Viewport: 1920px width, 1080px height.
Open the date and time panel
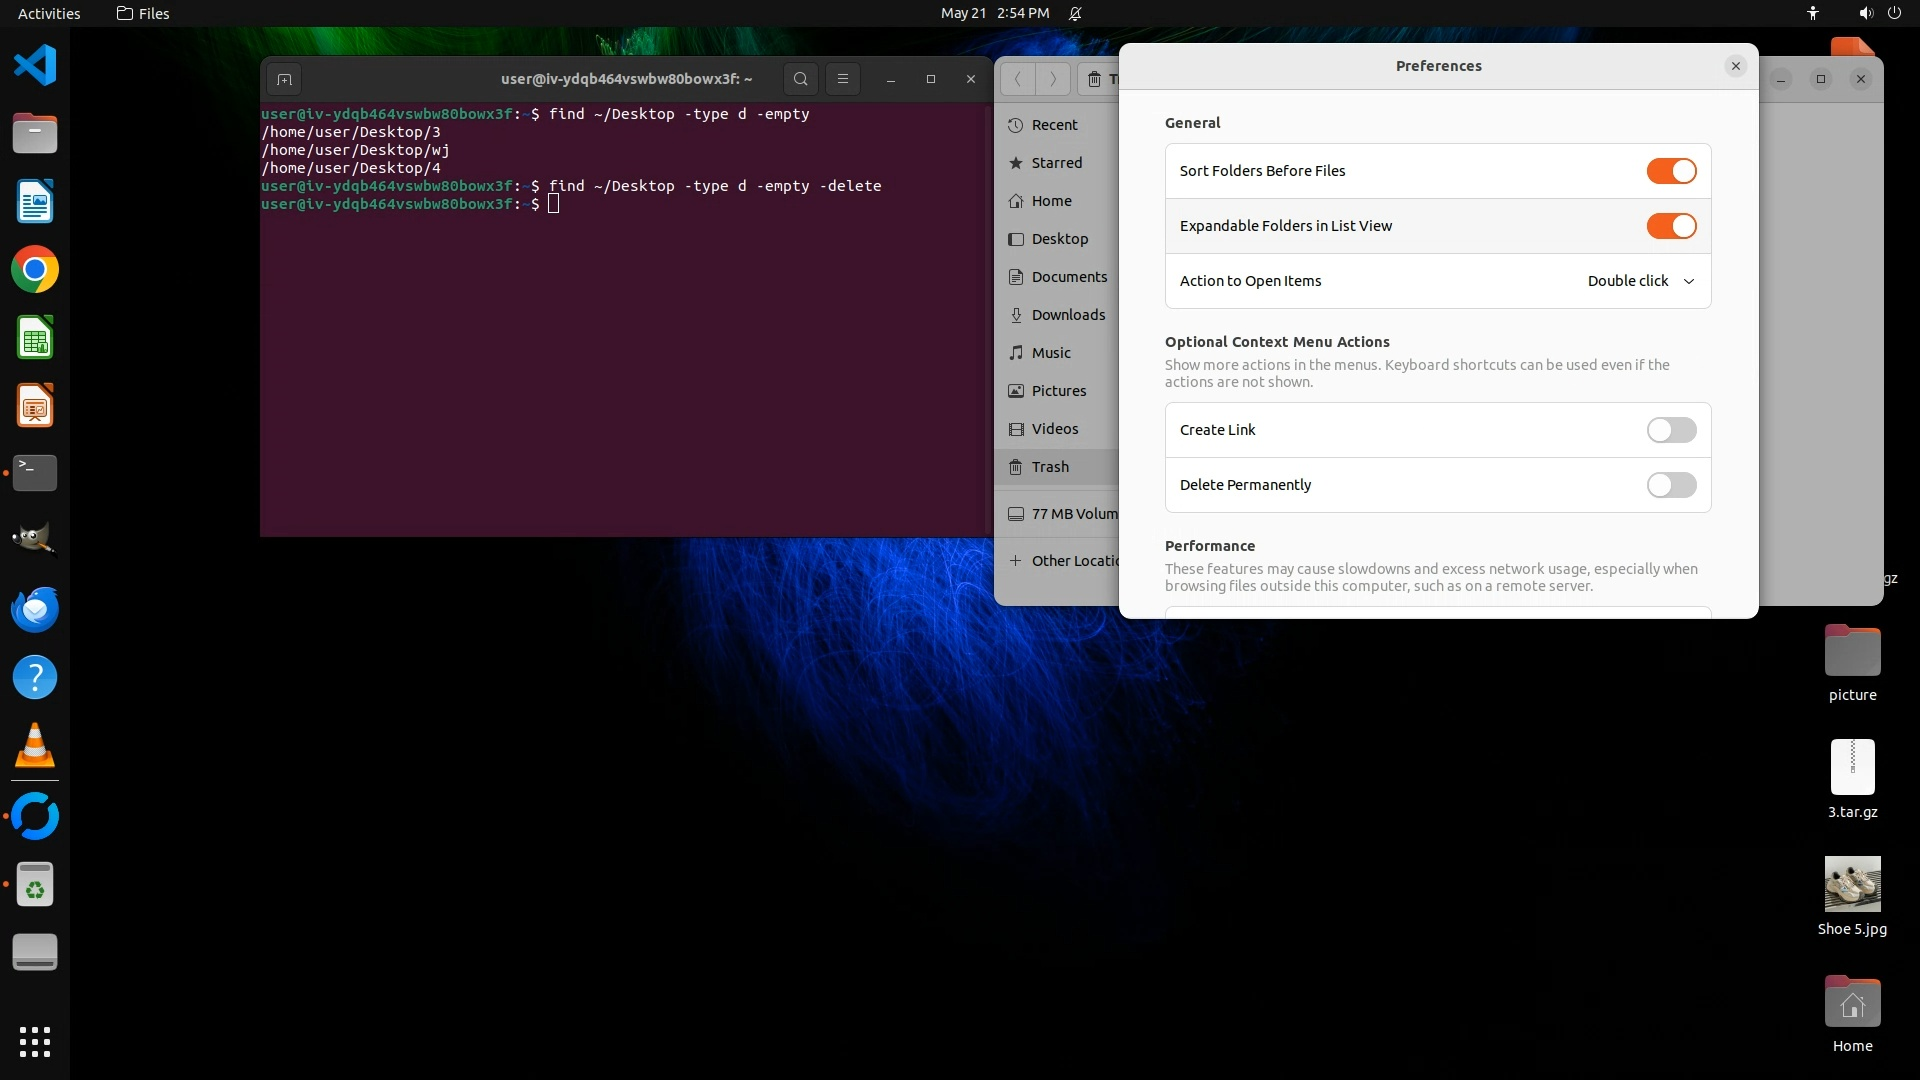click(994, 13)
